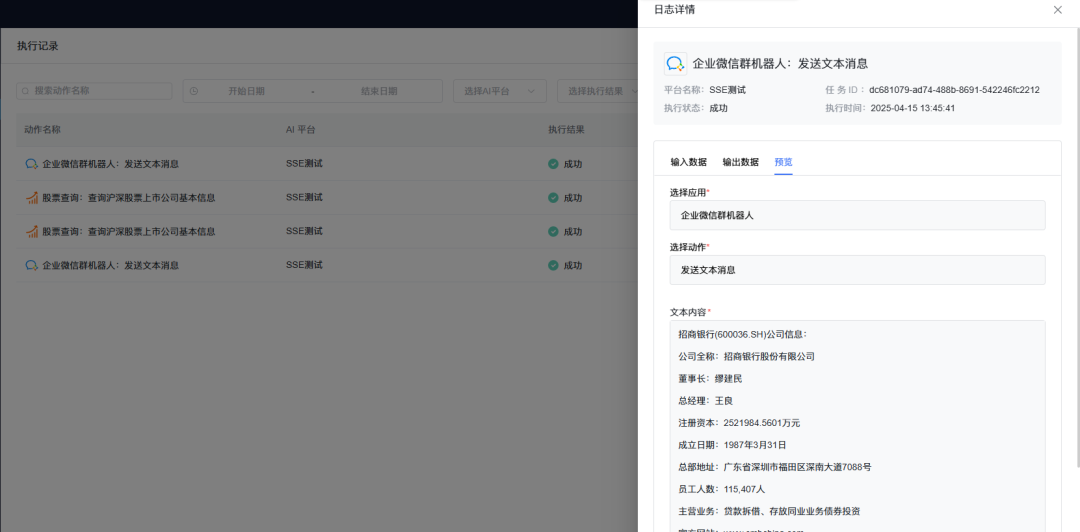This screenshot has width=1080, height=532.
Task: Click the WeCom icon in the first record row
Action: 32,164
